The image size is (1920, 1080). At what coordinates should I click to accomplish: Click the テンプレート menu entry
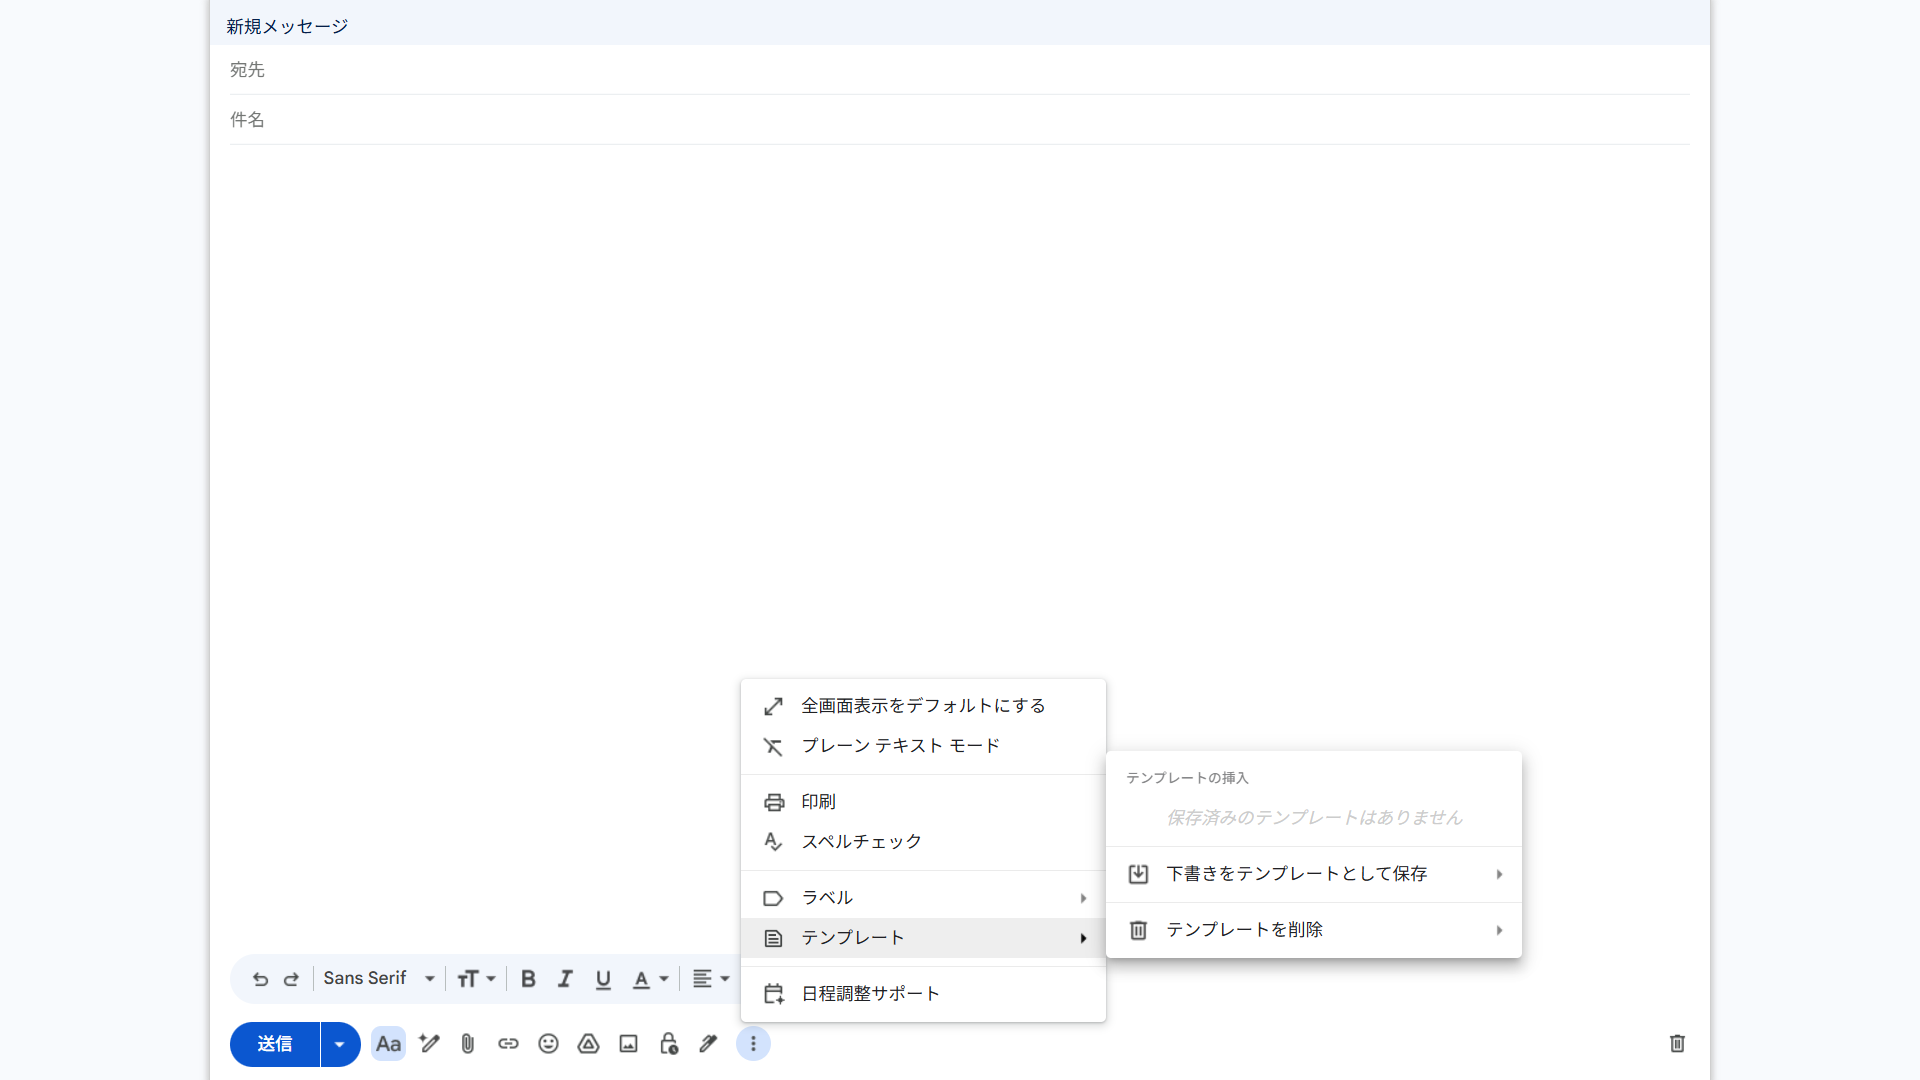923,938
